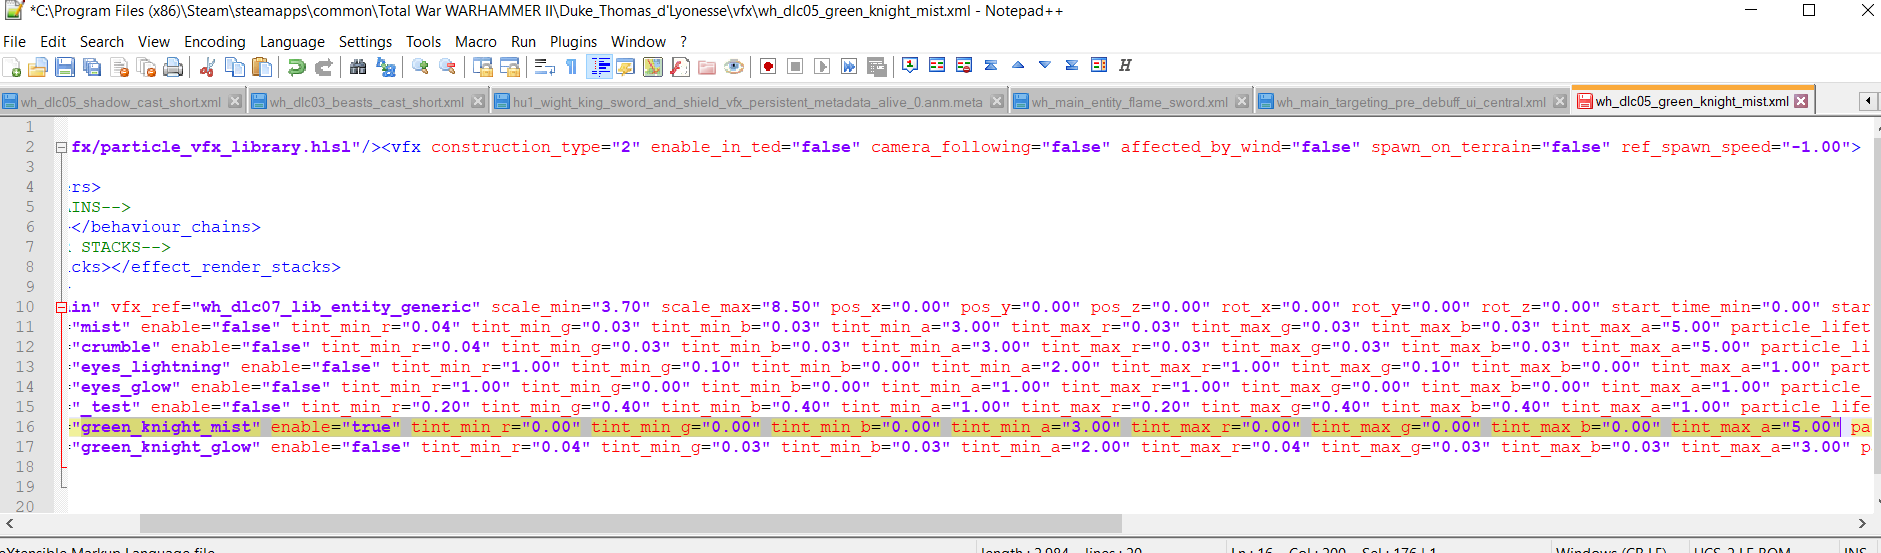Image resolution: width=1881 pixels, height=553 pixels.
Task: Open the Settings menu
Action: click(x=365, y=42)
